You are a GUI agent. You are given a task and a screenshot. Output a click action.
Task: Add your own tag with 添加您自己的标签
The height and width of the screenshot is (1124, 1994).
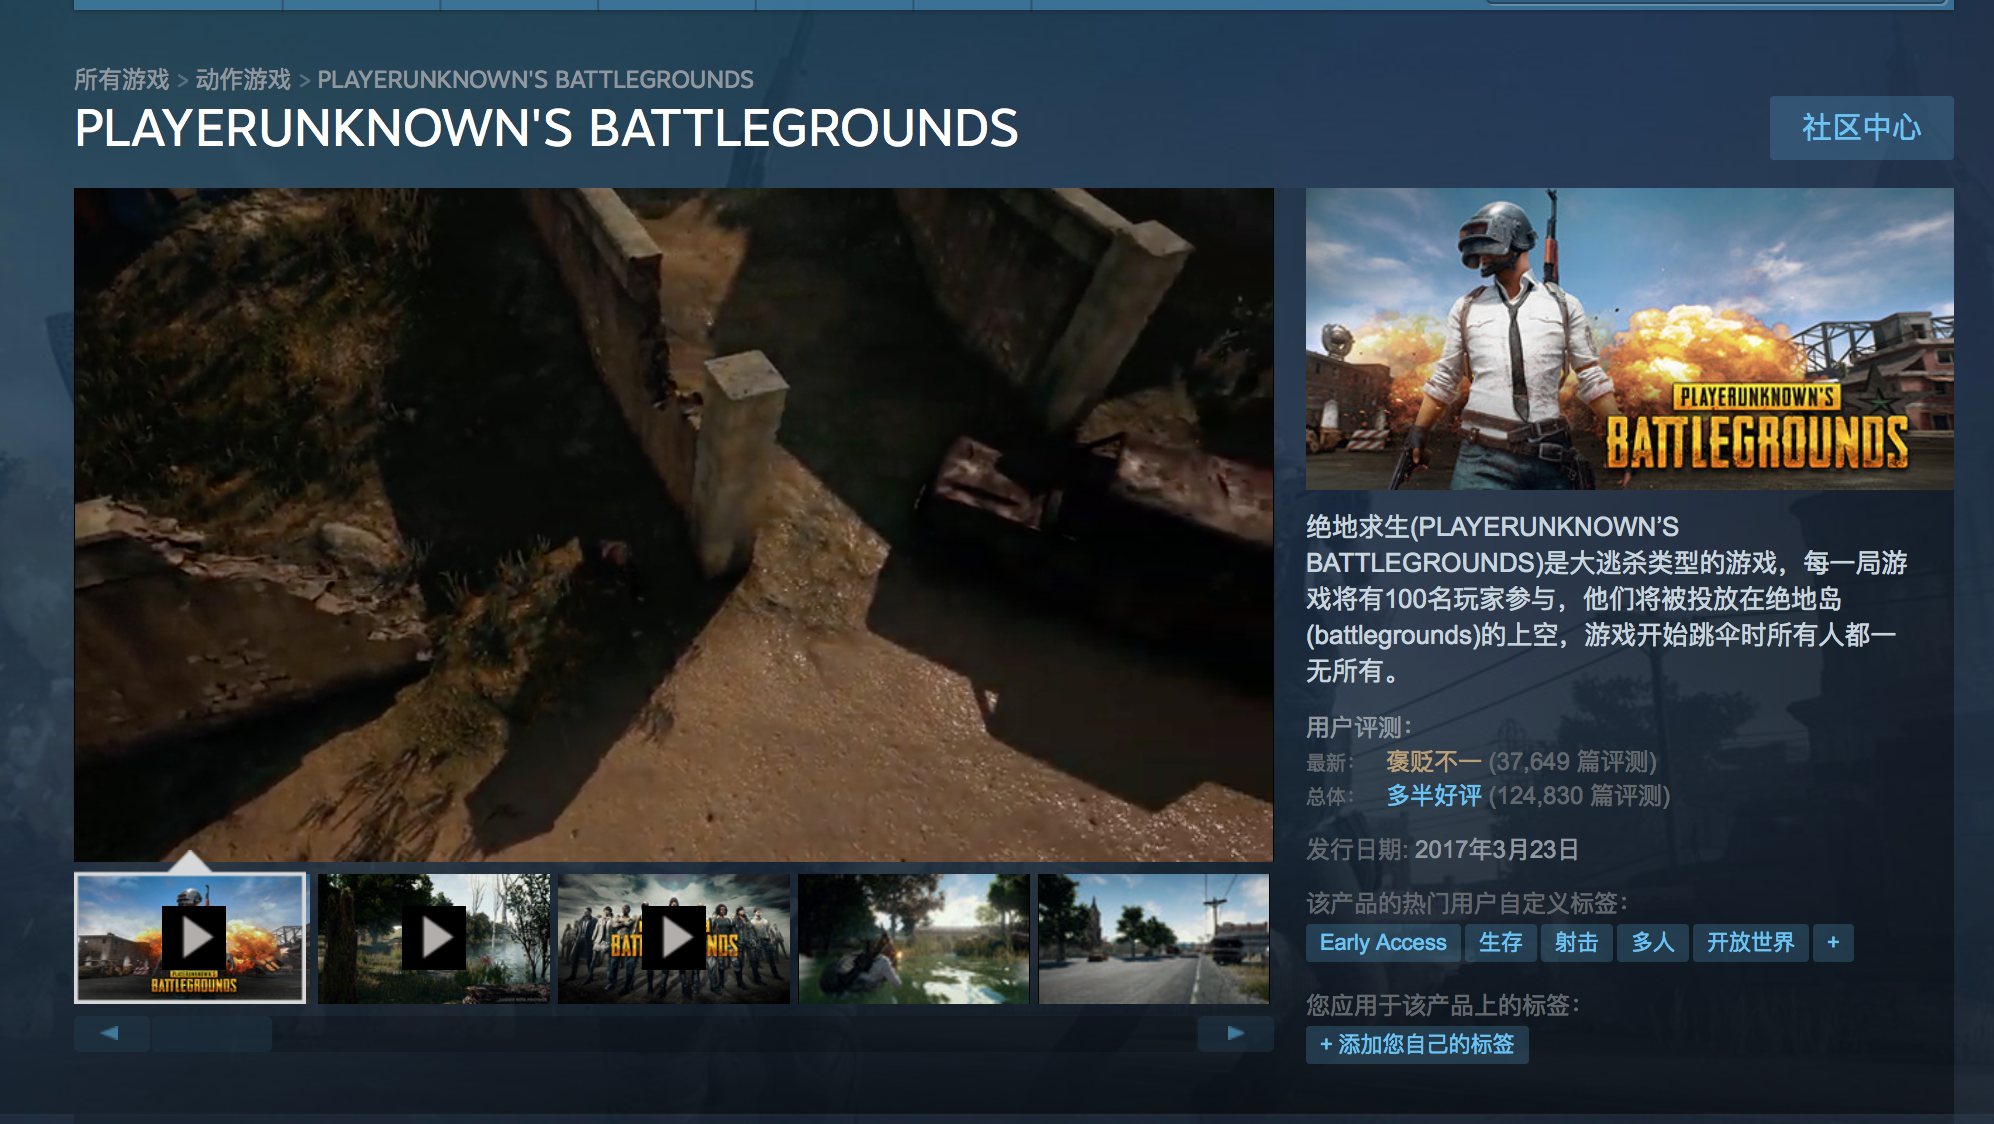tap(1417, 1044)
